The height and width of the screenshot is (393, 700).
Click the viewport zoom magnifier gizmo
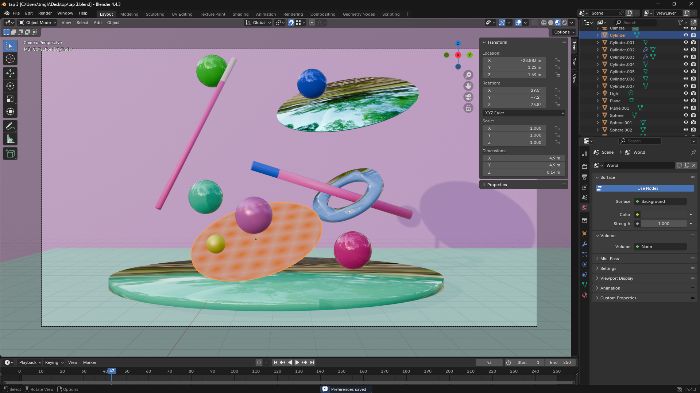(468, 75)
